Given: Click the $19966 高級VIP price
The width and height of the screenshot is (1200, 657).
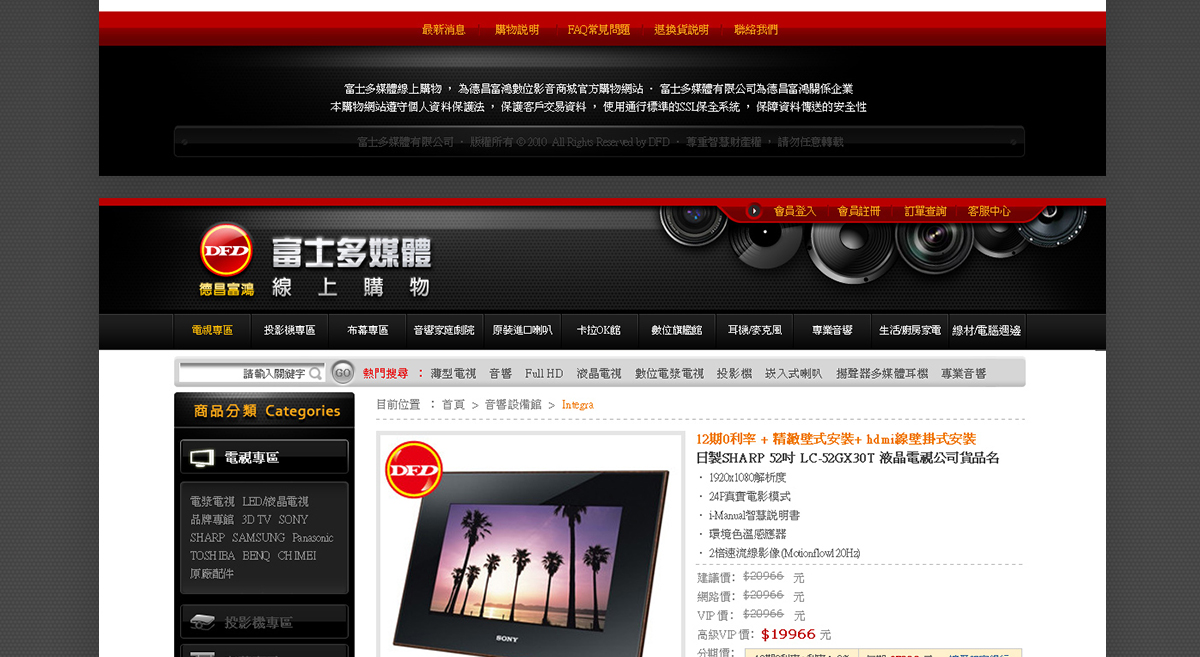Looking at the screenshot, I should click(789, 634).
